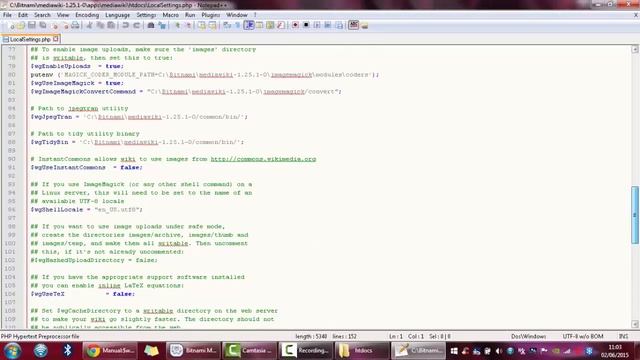Toggle word wrap in toolbar
The height and width of the screenshot is (360, 640).
coord(227,25)
